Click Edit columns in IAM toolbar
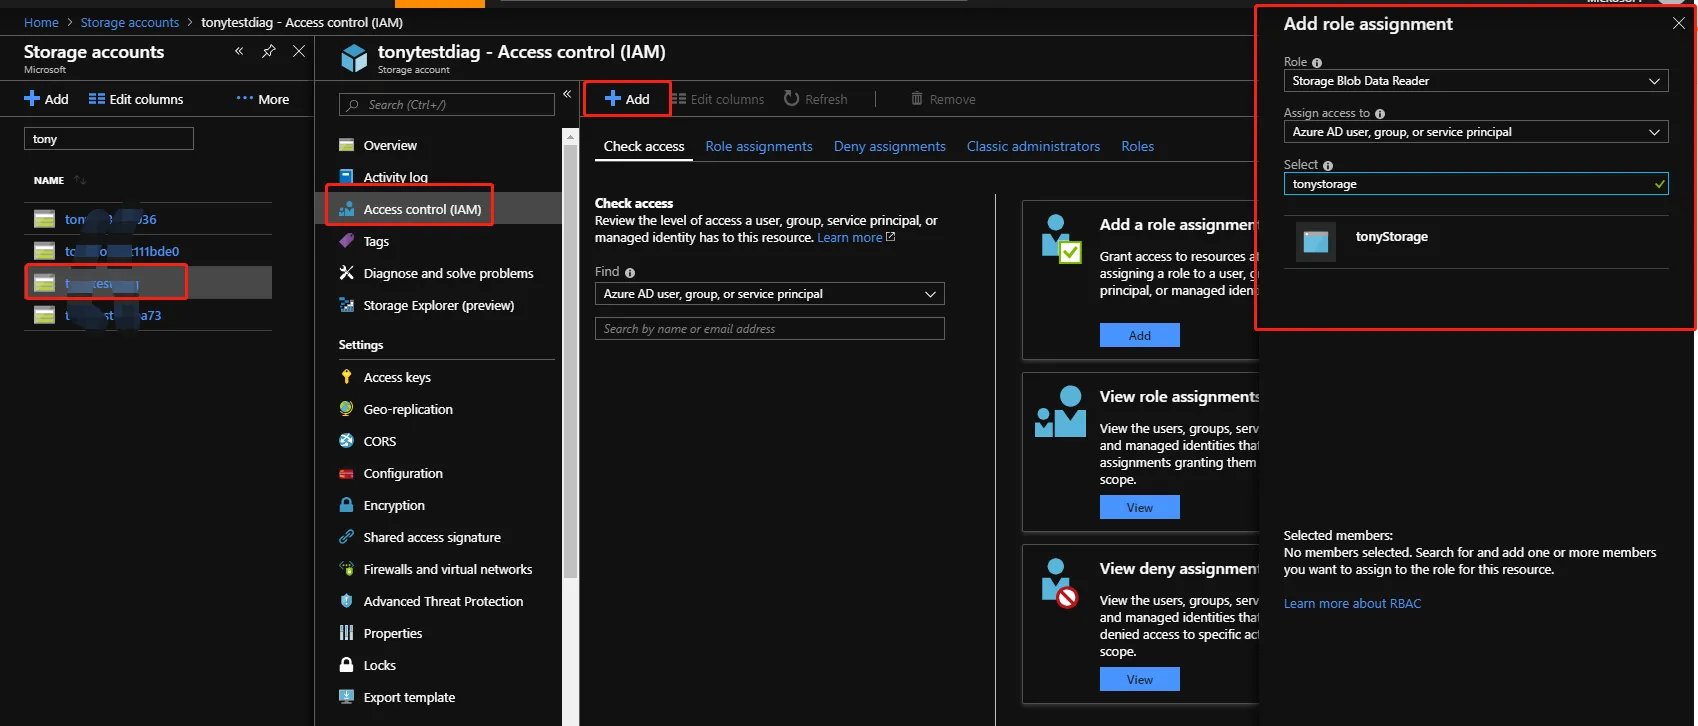Screen dimensions: 1698x726 (x=717, y=99)
